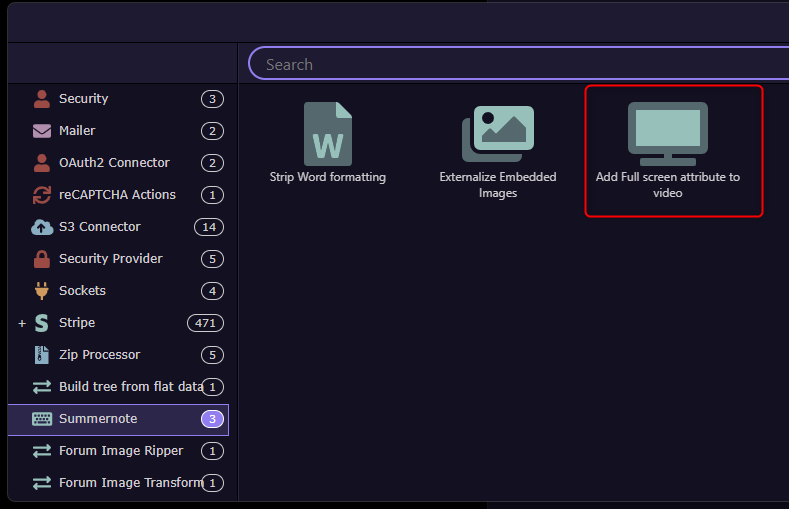
Task: Click the Strip Word formatting document icon
Action: click(x=327, y=134)
